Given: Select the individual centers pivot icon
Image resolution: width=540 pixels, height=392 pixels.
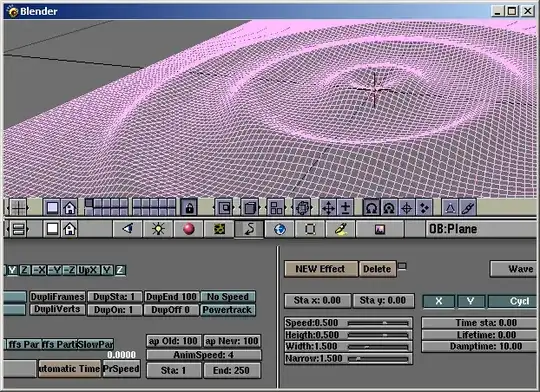Looking at the screenshot, I should click(x=424, y=208).
